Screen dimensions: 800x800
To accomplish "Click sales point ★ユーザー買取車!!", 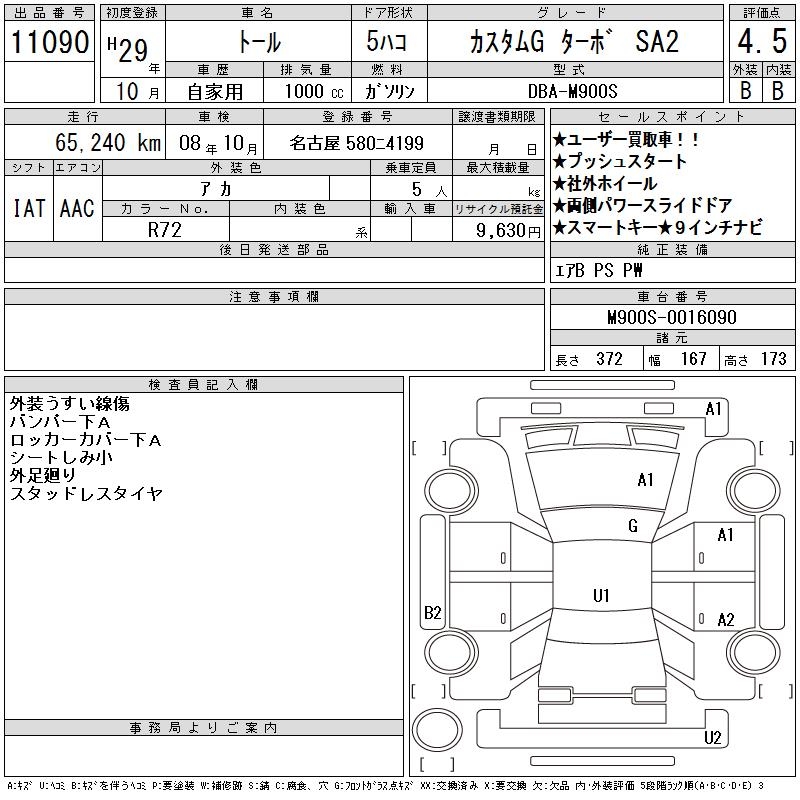I will (x=626, y=139).
